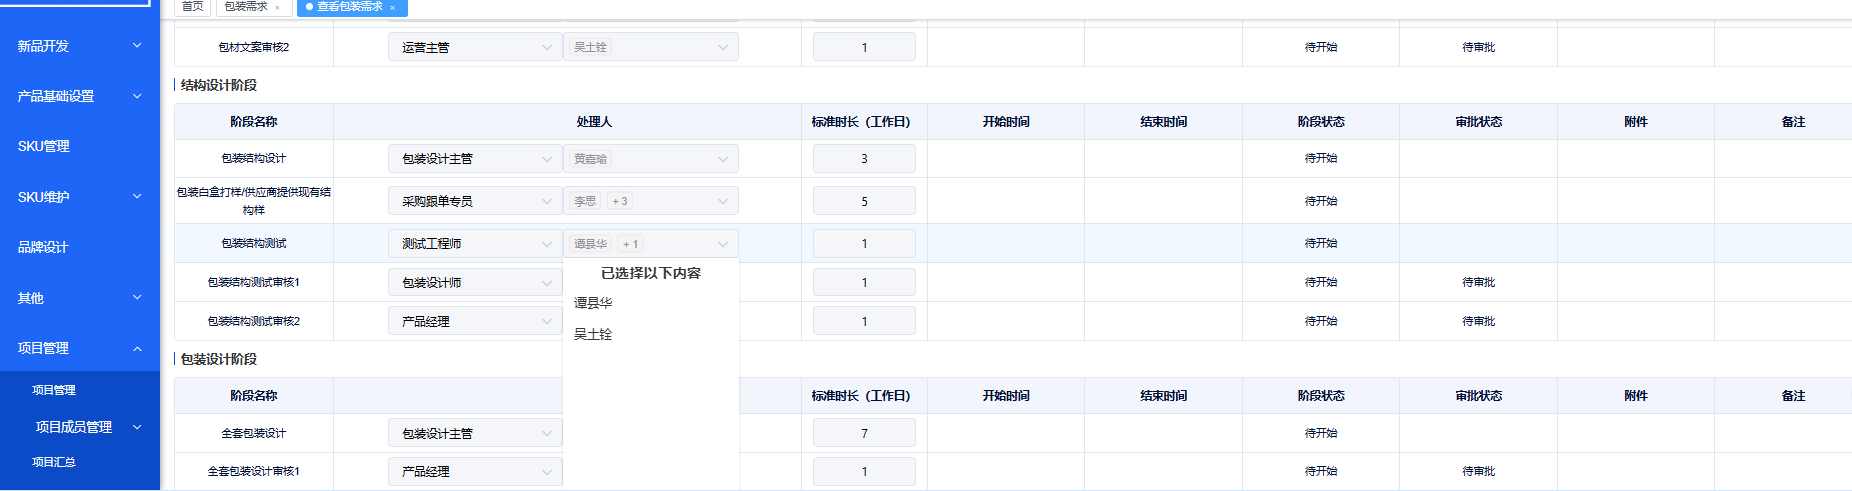Switch to the 首页 tab
This screenshot has height=491, width=1852.
point(193,7)
